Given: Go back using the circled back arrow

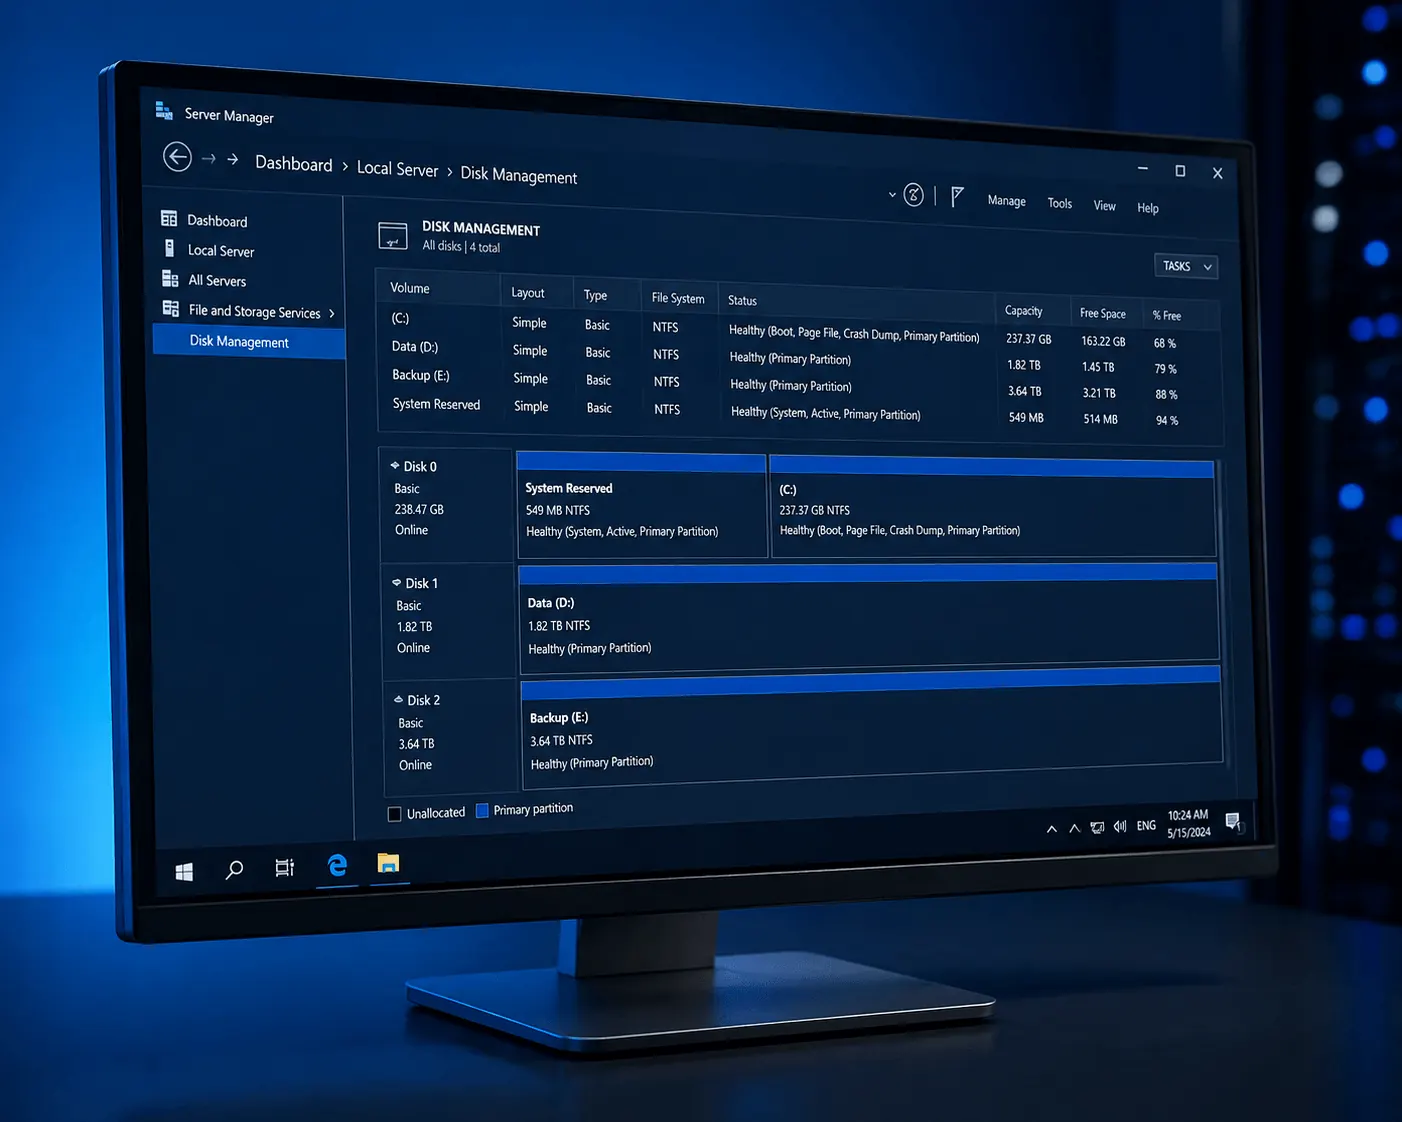Looking at the screenshot, I should [177, 157].
